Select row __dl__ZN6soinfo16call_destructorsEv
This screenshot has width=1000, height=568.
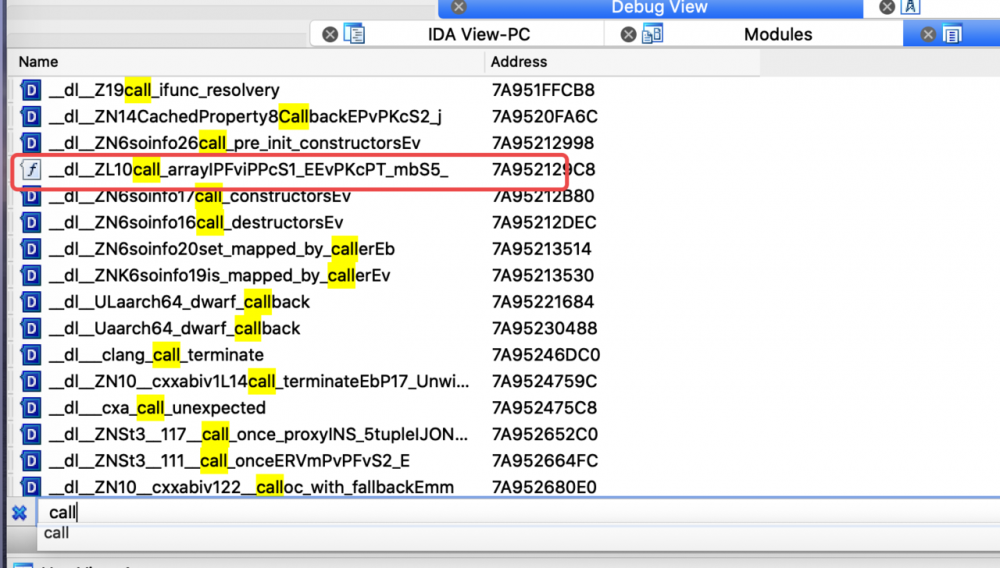pyautogui.click(x=196, y=222)
